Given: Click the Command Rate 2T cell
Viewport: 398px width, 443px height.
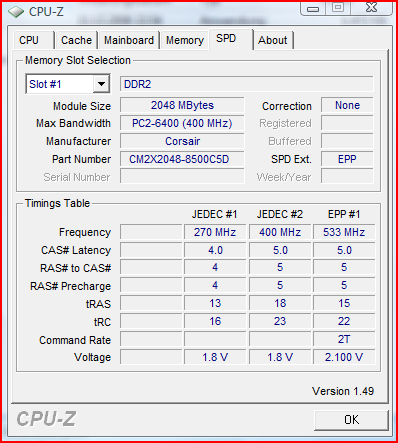Looking at the screenshot, I should [x=344, y=339].
